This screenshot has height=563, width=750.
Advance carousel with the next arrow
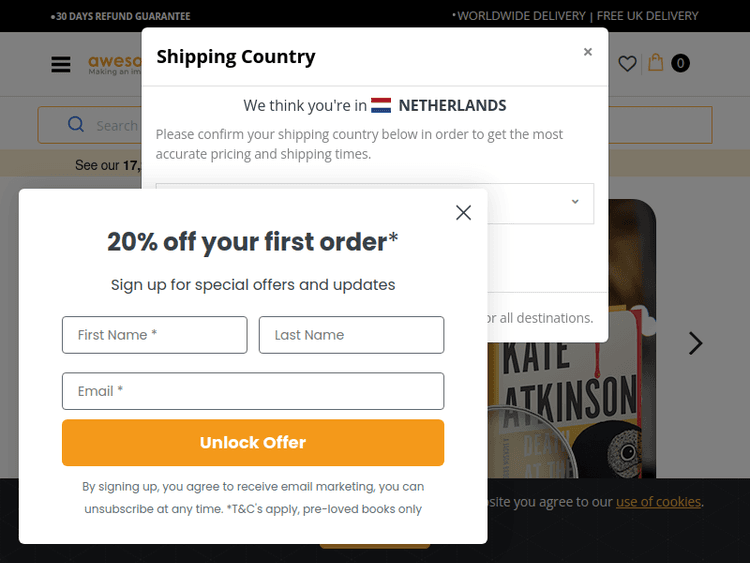pos(695,343)
